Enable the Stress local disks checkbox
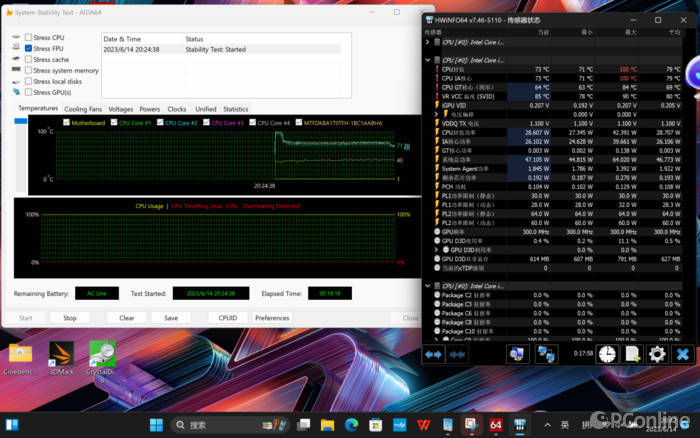Image resolution: width=700 pixels, height=438 pixels. click(29, 81)
